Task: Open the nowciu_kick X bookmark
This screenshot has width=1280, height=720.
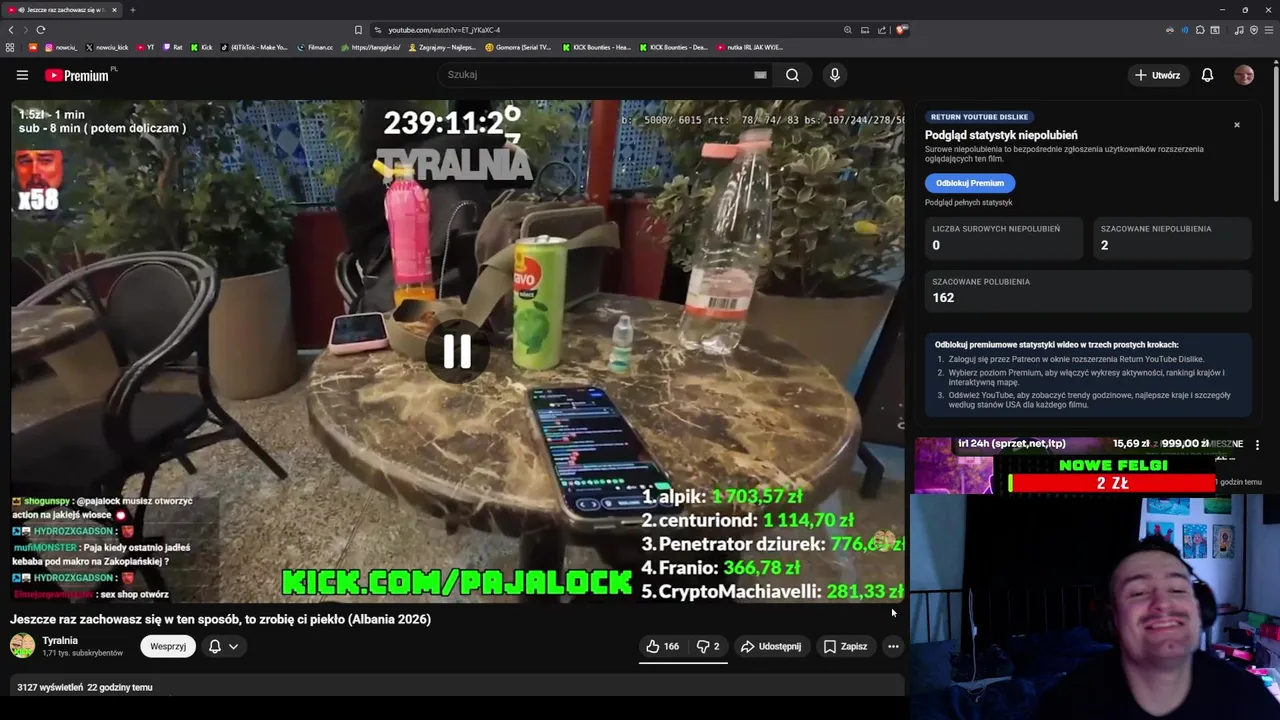Action: point(107,47)
